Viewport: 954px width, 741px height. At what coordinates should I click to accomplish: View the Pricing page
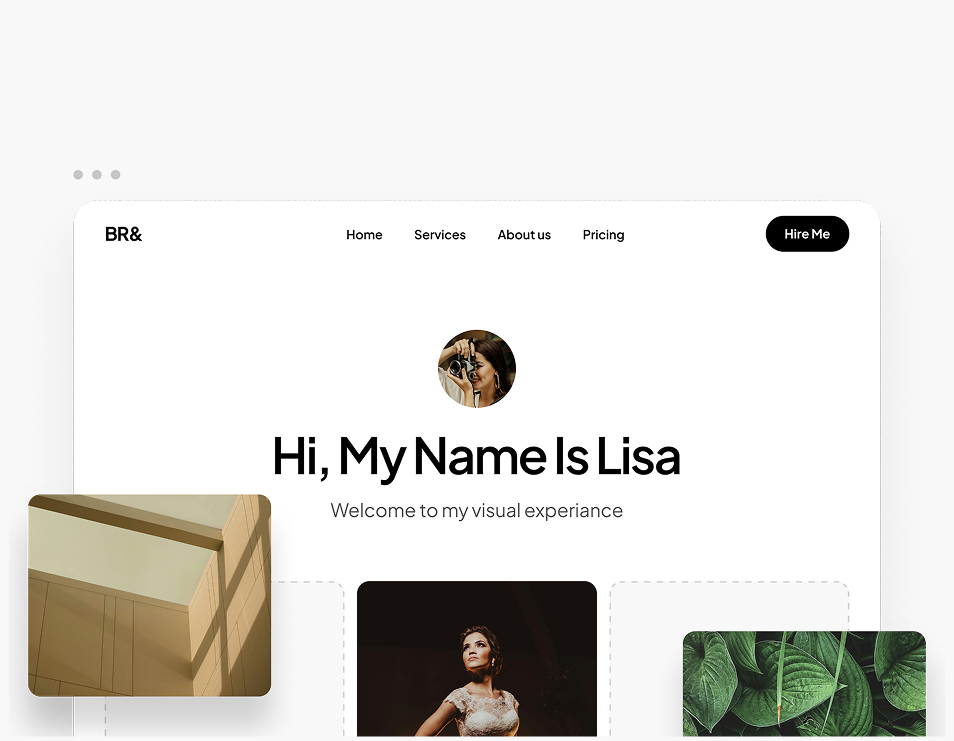coord(604,235)
